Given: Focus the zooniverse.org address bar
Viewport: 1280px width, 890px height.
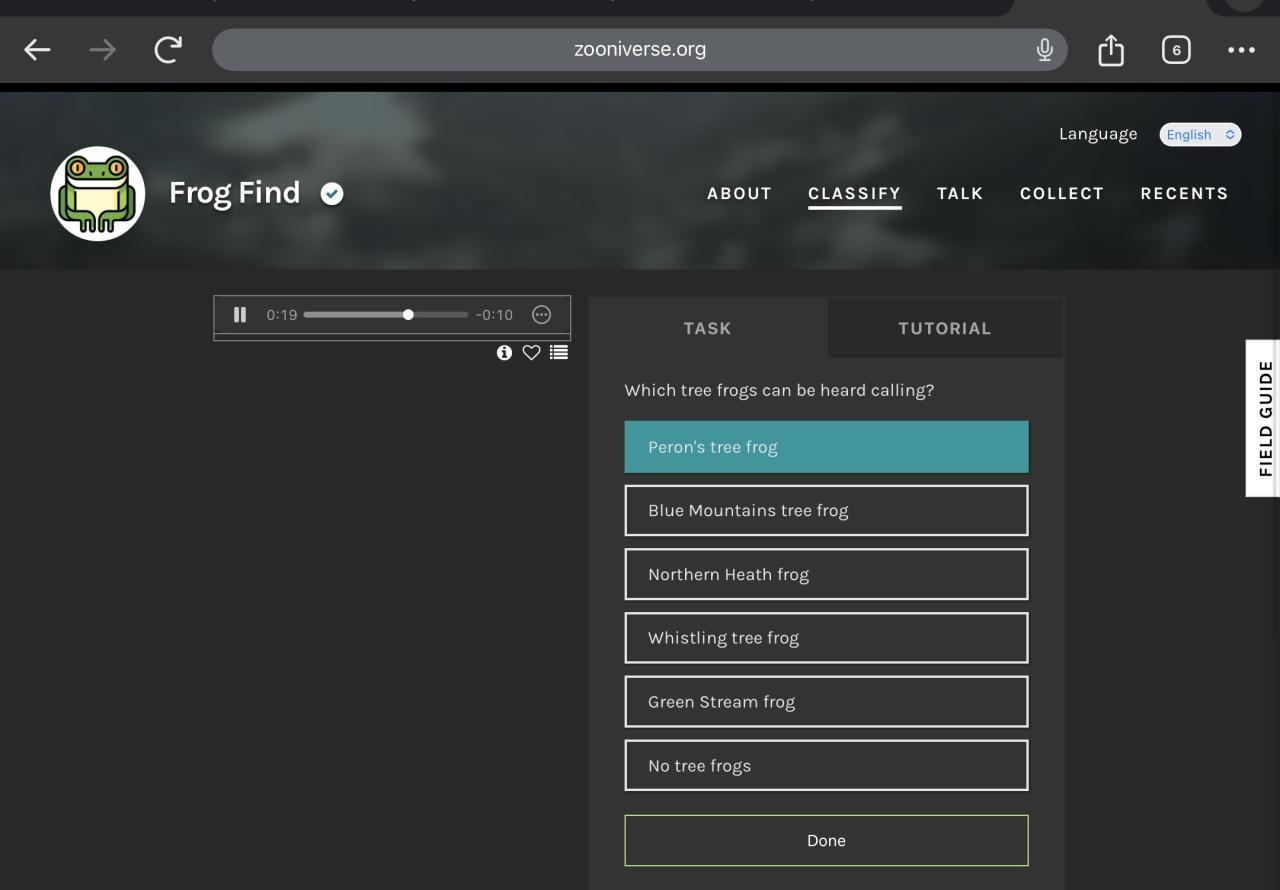Looking at the screenshot, I should click(x=640, y=49).
